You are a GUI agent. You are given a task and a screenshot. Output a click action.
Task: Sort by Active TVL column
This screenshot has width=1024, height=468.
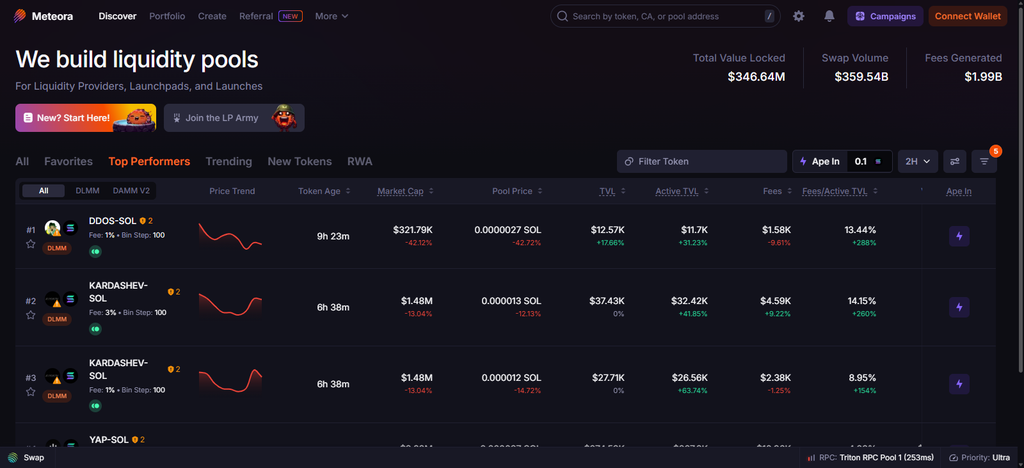pyautogui.click(x=682, y=191)
